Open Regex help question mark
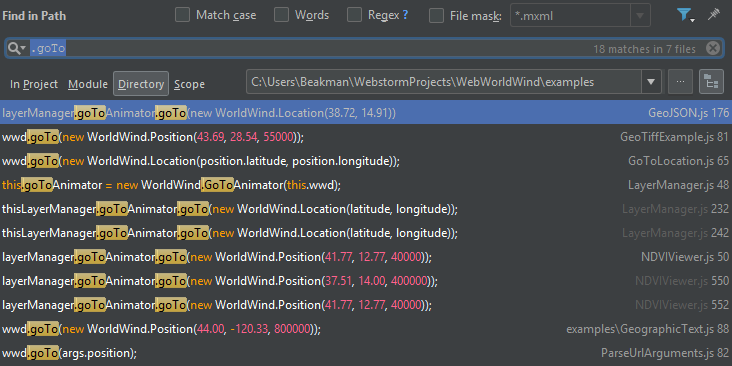 pos(405,15)
